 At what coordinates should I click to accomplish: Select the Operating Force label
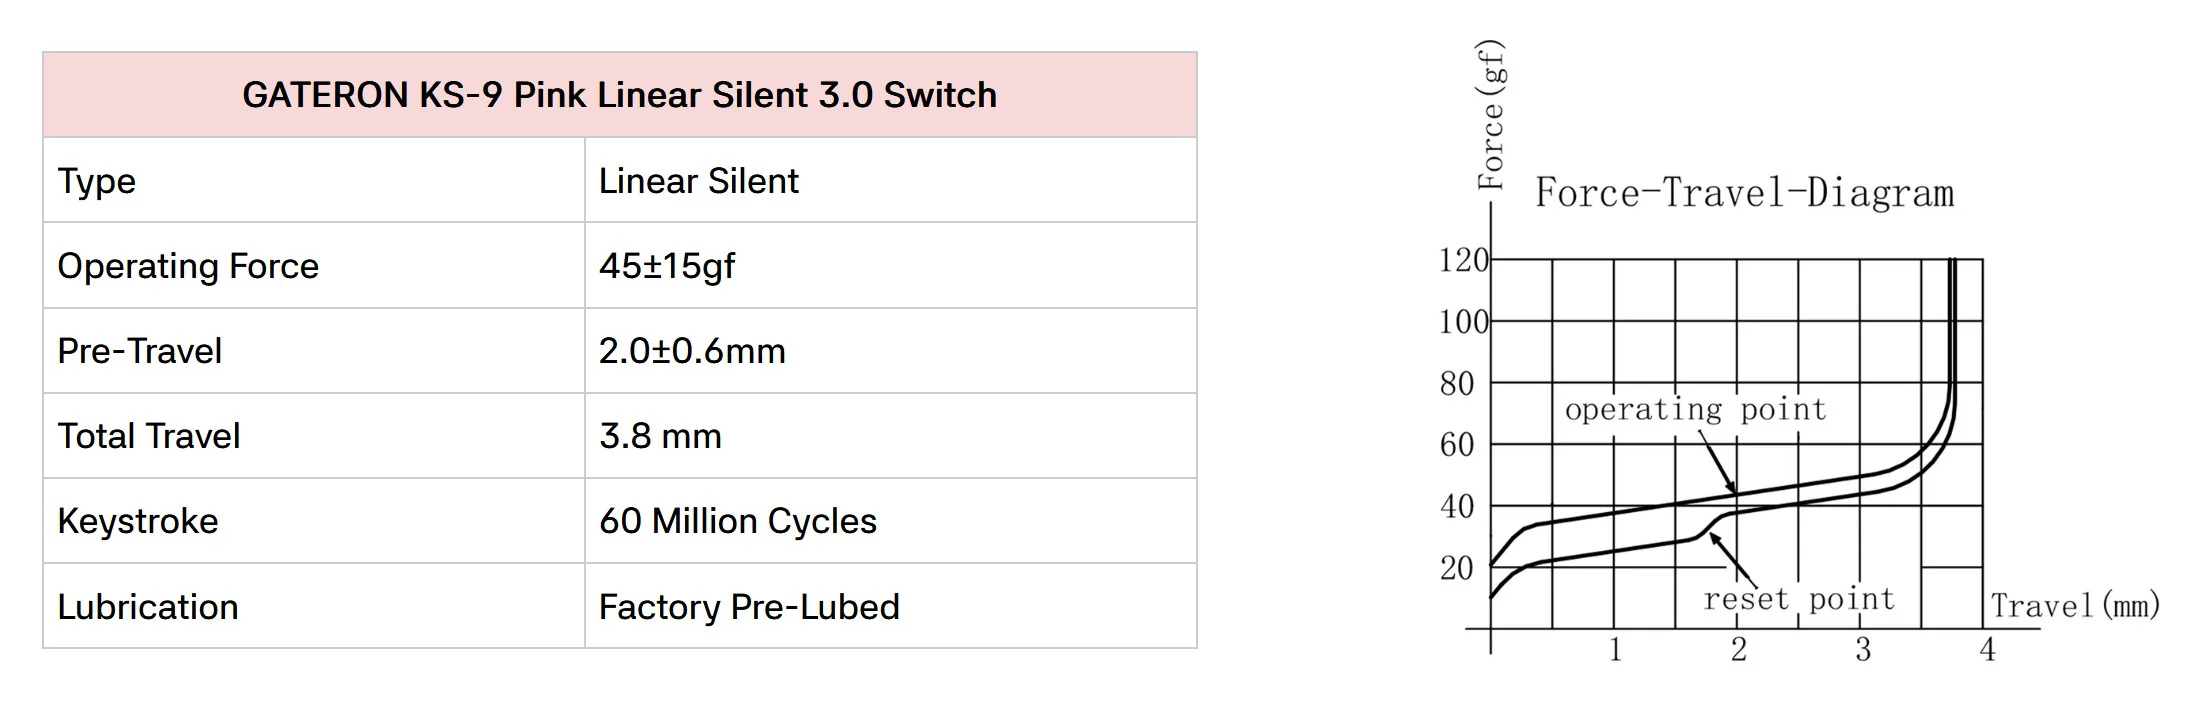point(188,266)
